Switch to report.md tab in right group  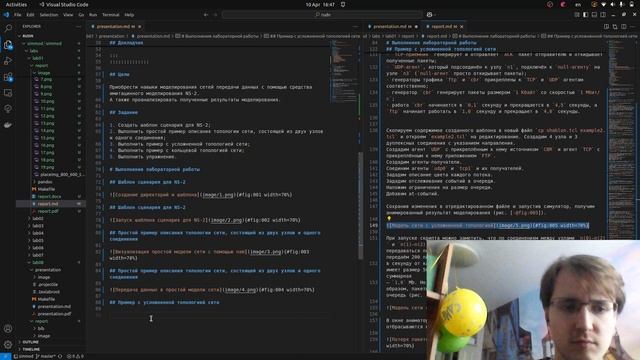click(443, 27)
